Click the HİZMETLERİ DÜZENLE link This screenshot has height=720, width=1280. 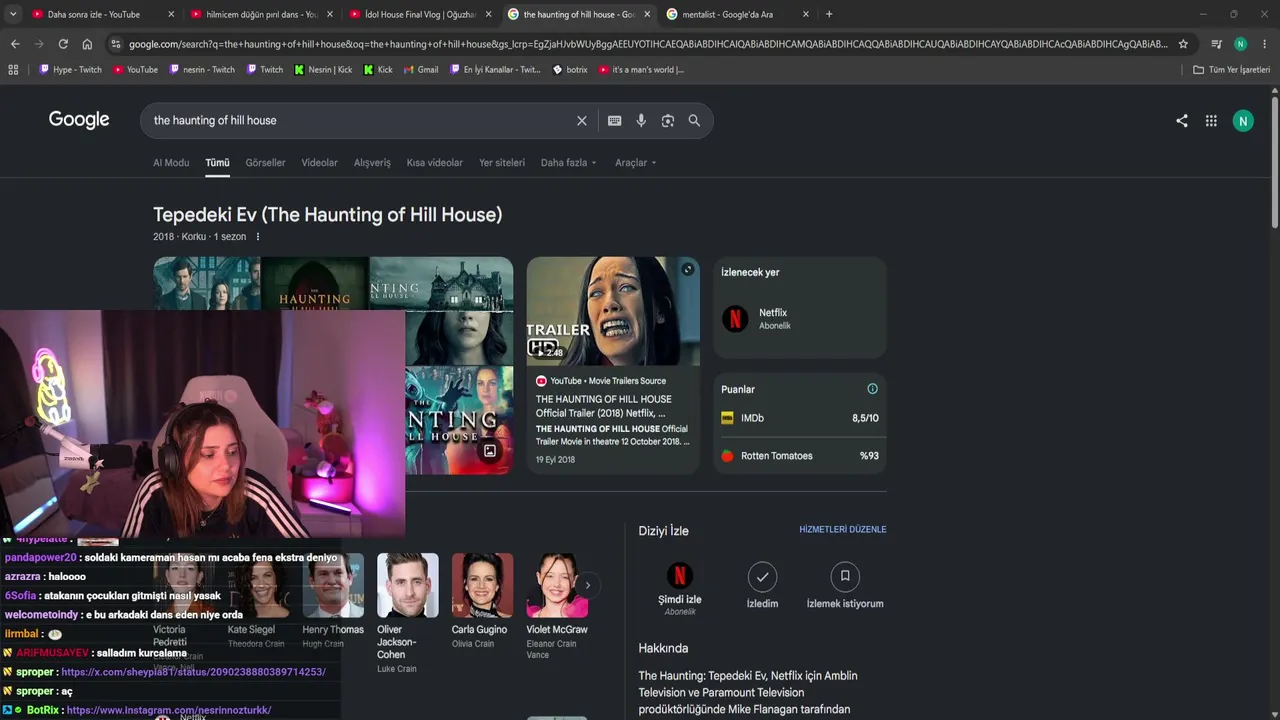tap(843, 529)
